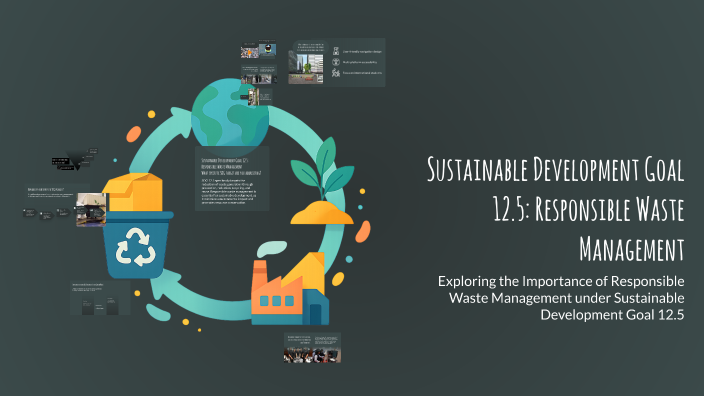Select the orange factory illustration
The image size is (704, 396).
tap(290, 290)
